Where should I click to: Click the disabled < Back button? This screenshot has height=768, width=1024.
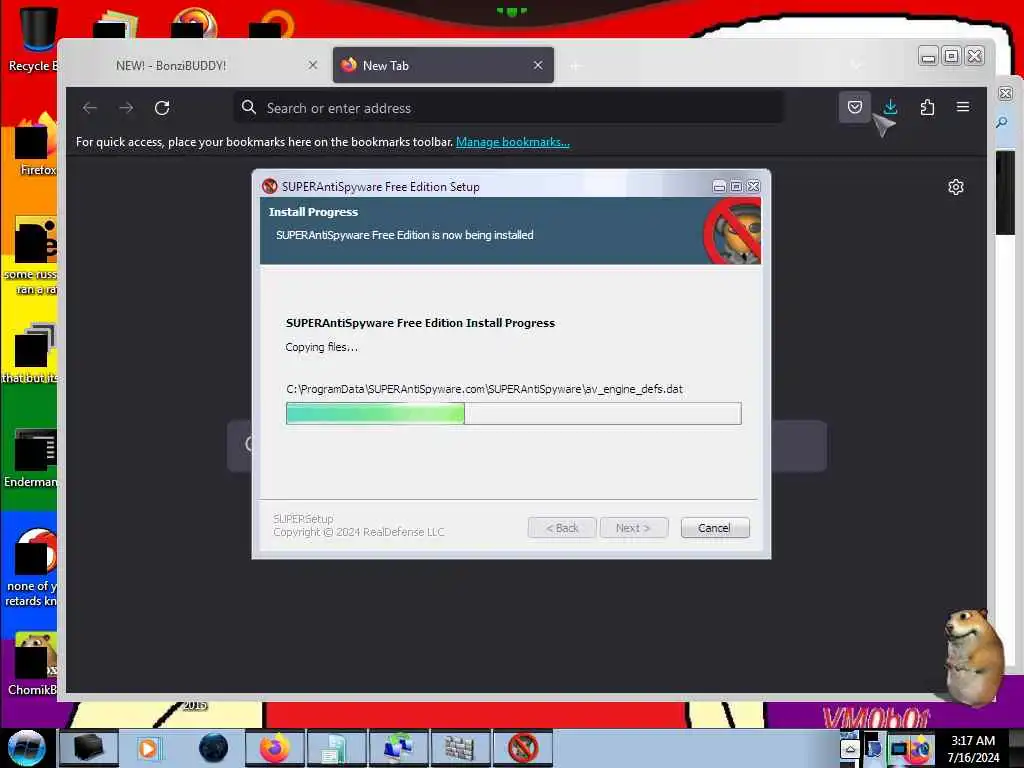click(x=562, y=528)
